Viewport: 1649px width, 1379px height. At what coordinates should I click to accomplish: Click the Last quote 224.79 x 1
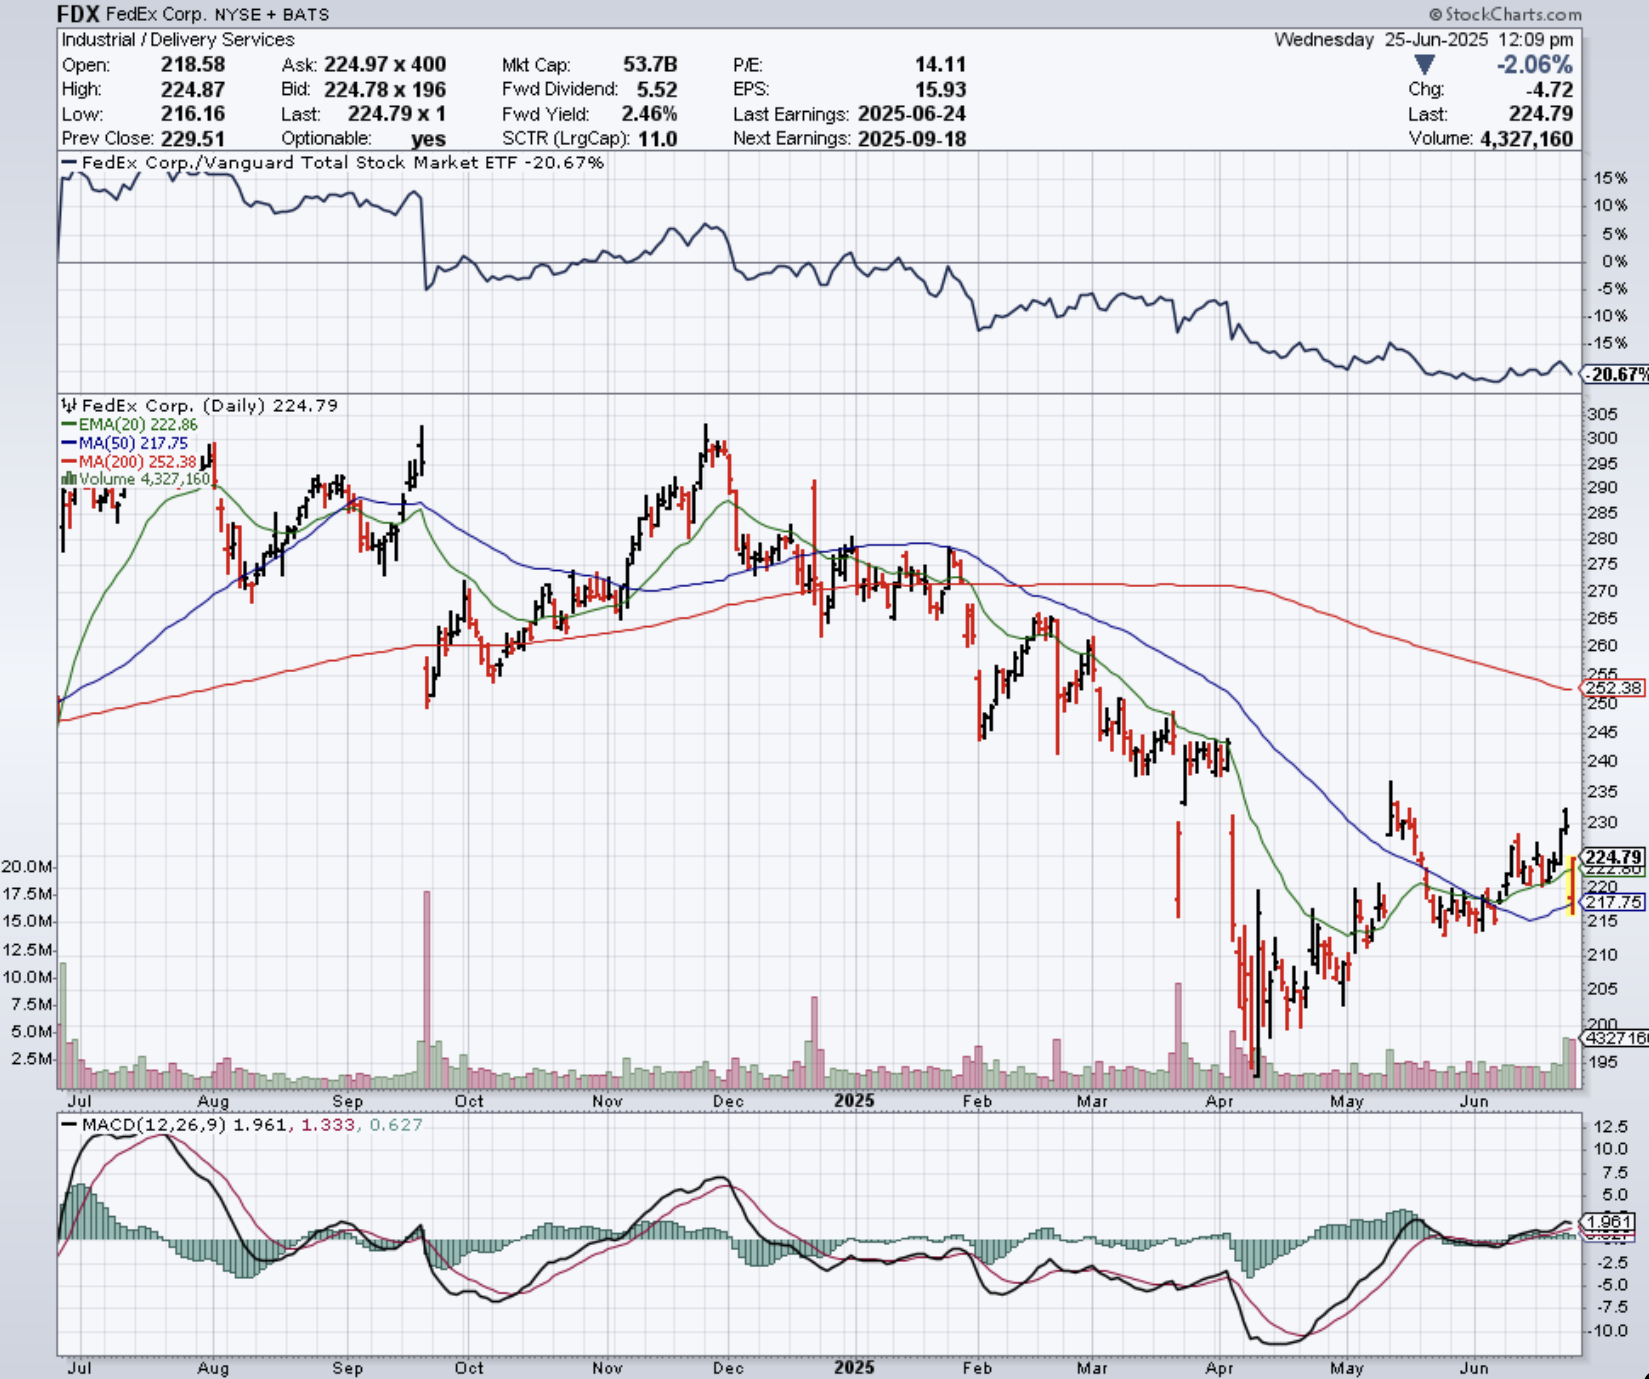397,114
